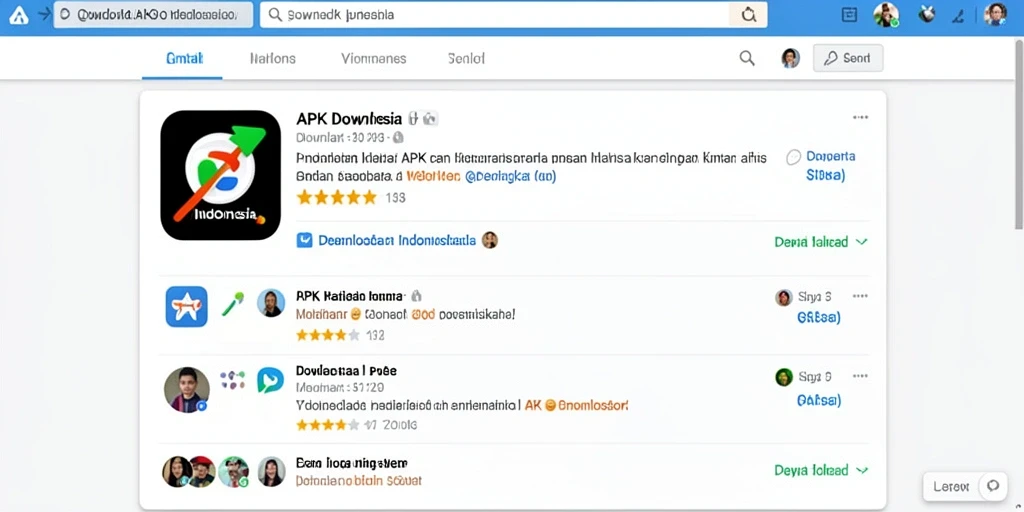Open the three-dot menu on the second row
The height and width of the screenshot is (512, 1024).
[860, 296]
